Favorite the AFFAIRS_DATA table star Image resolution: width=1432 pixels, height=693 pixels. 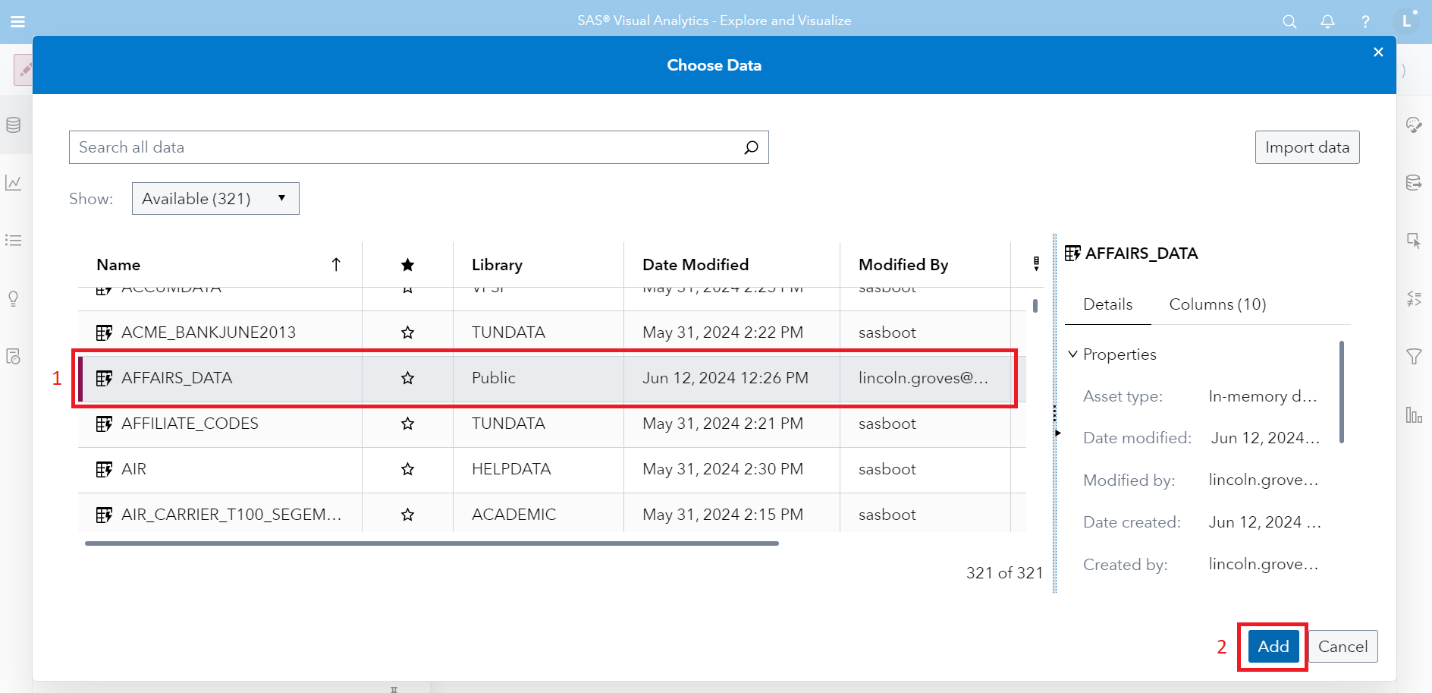(x=407, y=378)
